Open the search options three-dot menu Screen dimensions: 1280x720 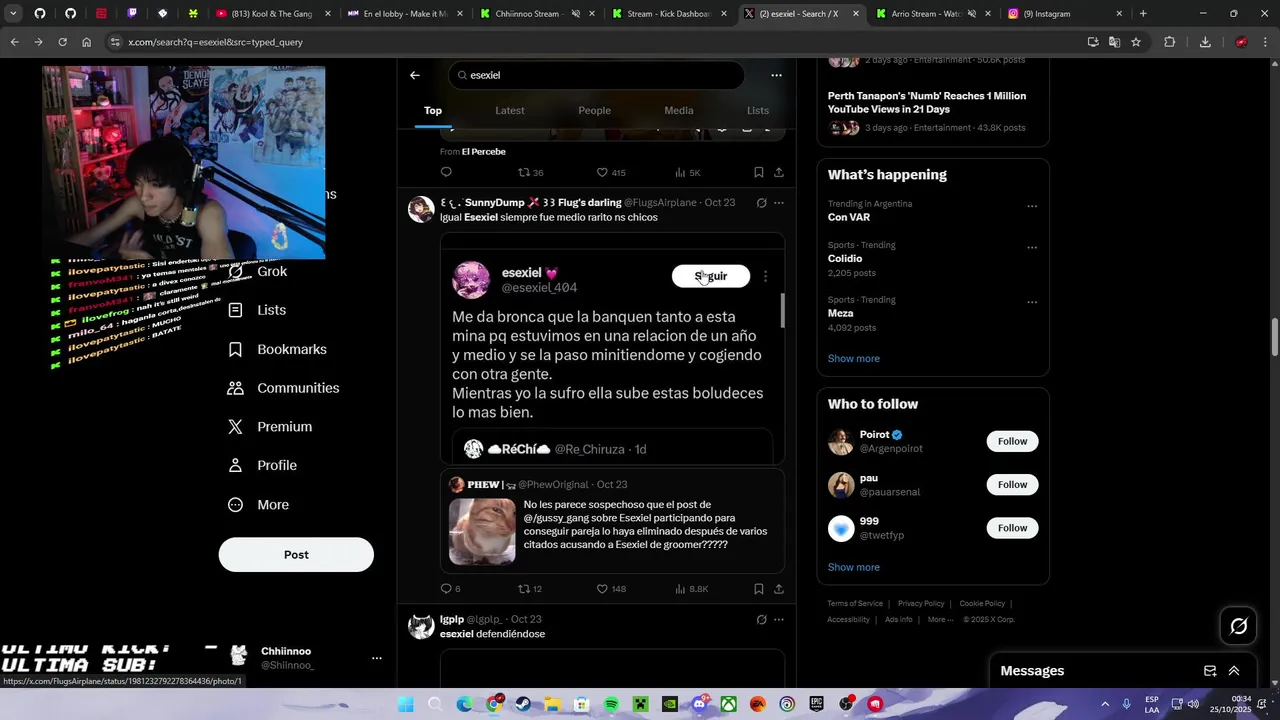776,75
